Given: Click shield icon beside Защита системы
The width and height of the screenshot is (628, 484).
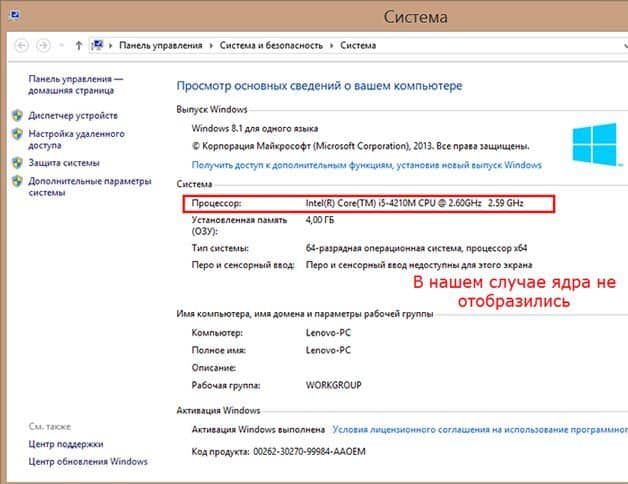Looking at the screenshot, I should click(x=17, y=163).
